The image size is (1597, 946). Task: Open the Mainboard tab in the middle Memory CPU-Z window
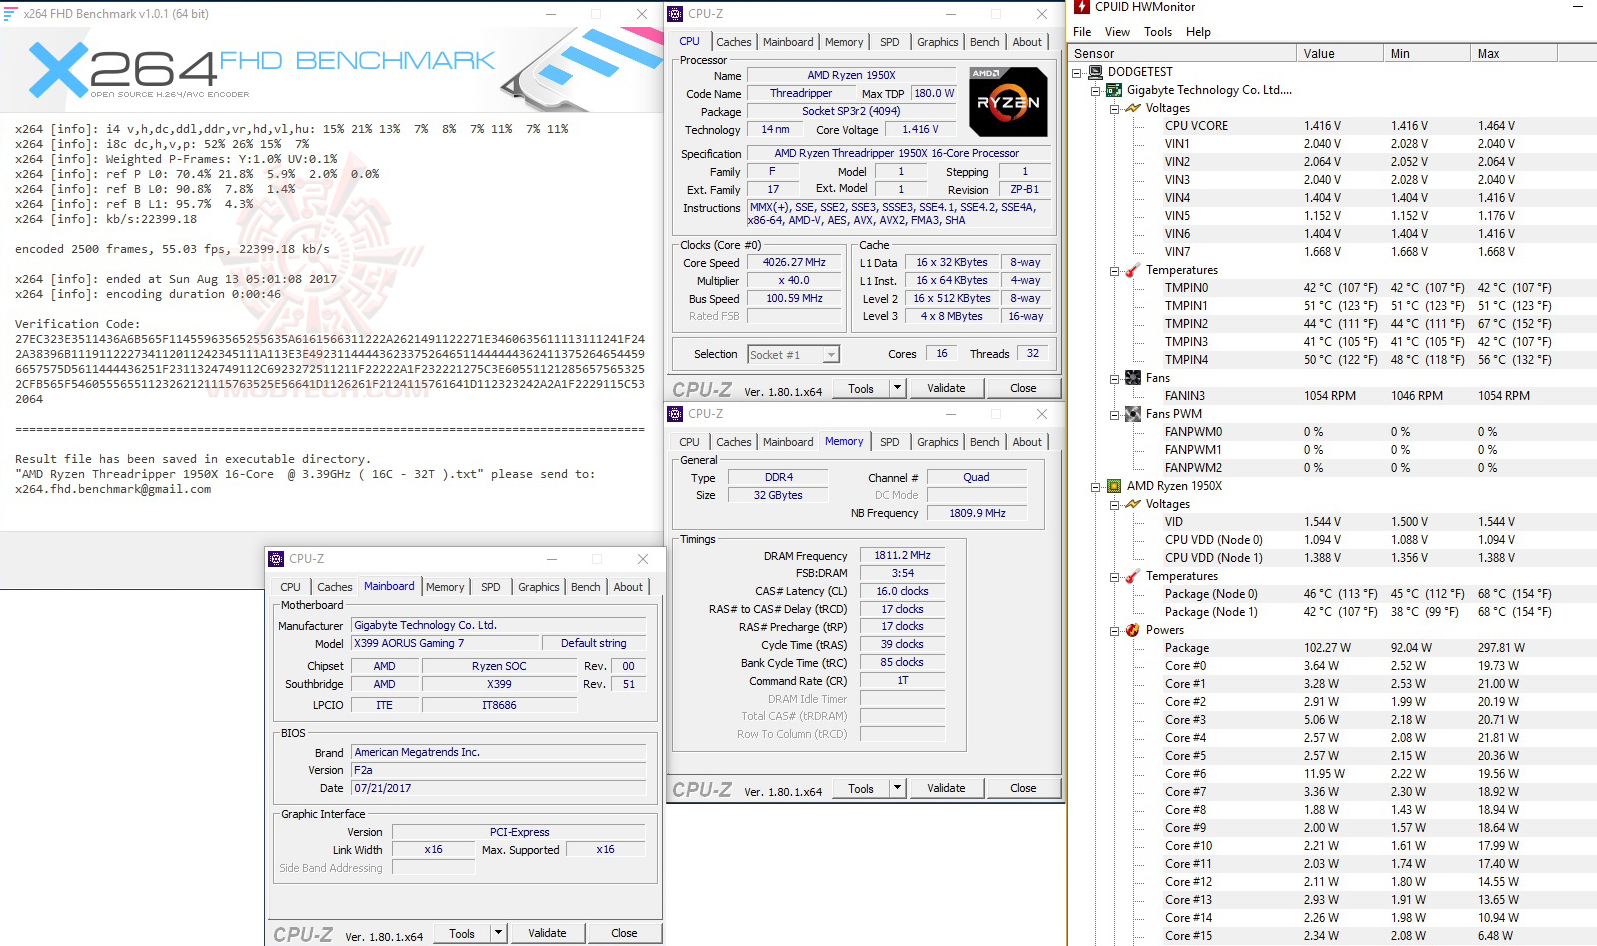click(788, 442)
